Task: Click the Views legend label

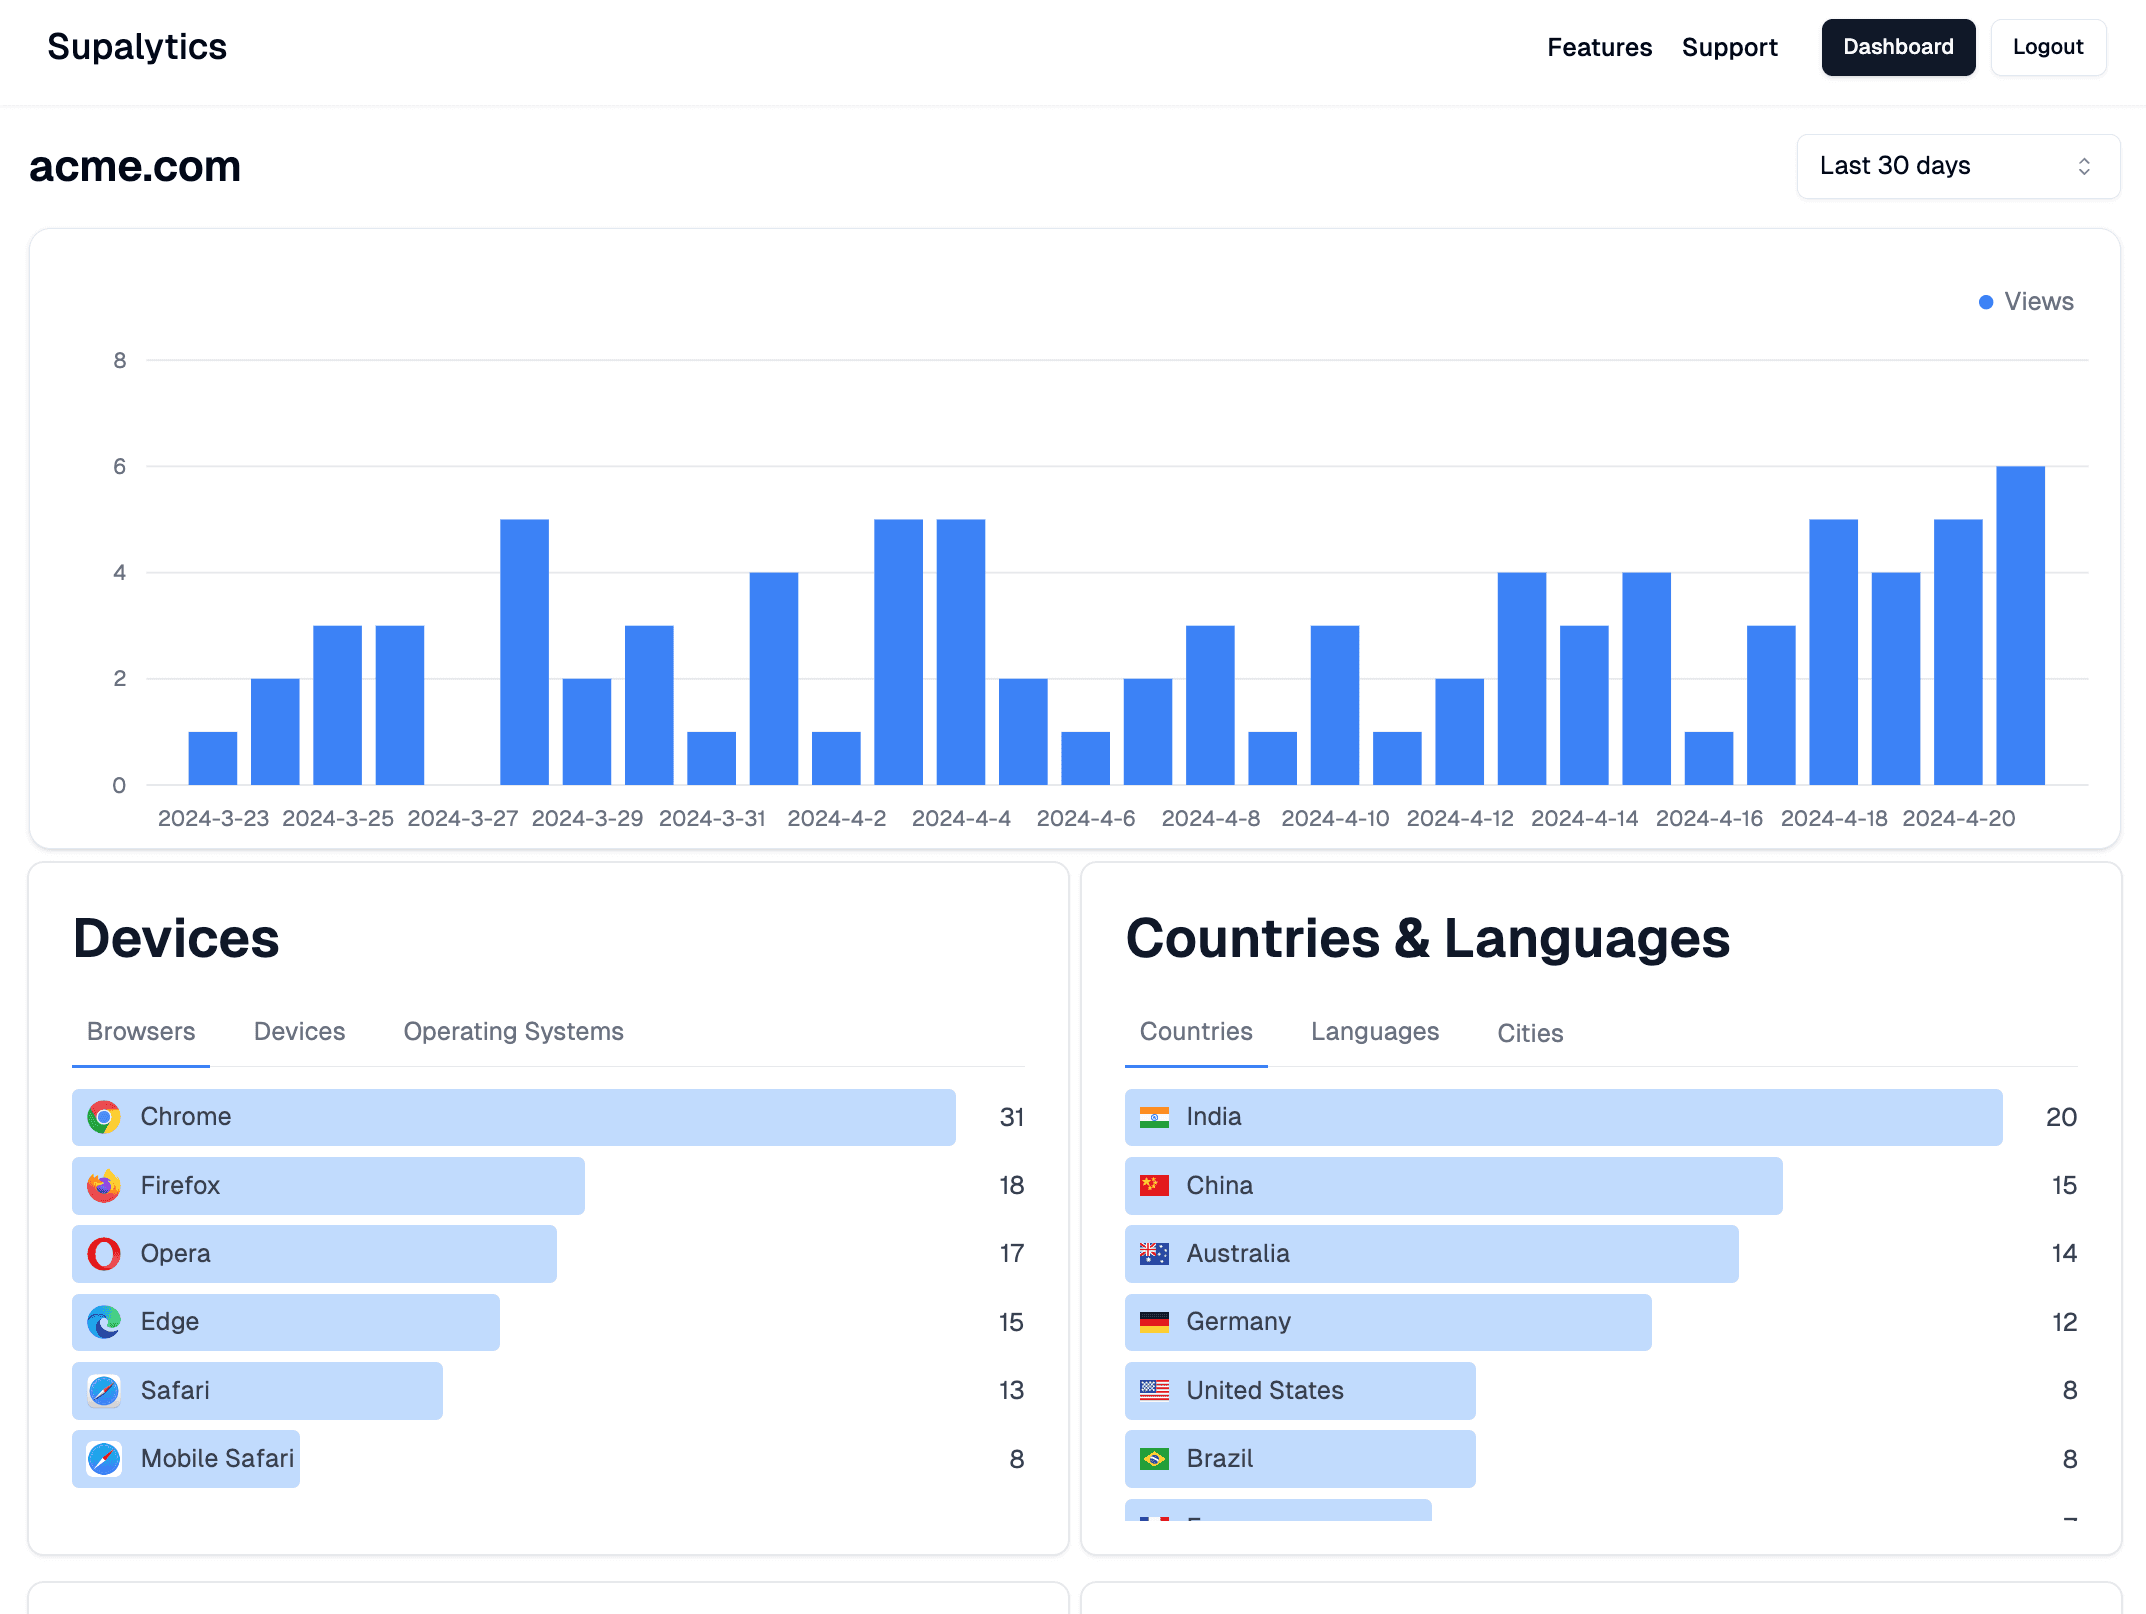Action: (2039, 302)
